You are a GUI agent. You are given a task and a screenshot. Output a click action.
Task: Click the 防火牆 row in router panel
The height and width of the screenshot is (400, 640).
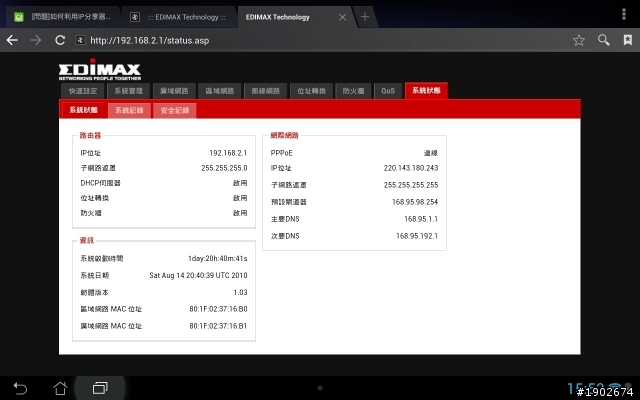tap(164, 213)
